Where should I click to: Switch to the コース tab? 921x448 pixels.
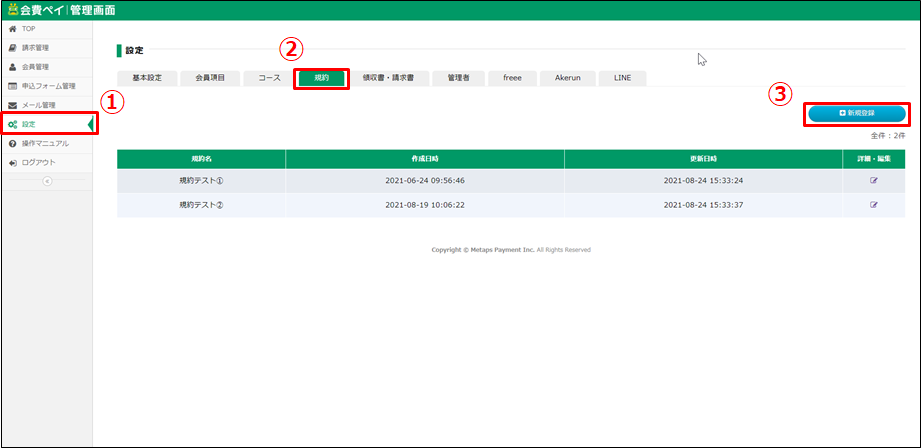click(x=269, y=79)
